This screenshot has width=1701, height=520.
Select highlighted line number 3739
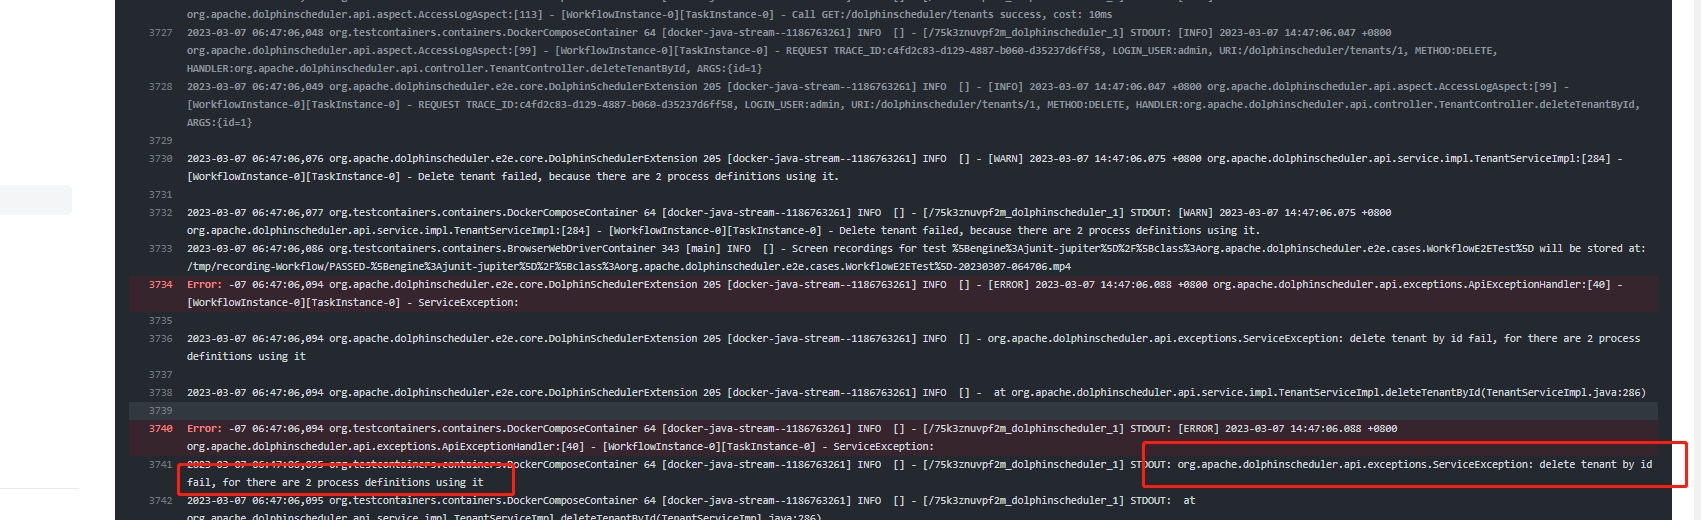(160, 411)
